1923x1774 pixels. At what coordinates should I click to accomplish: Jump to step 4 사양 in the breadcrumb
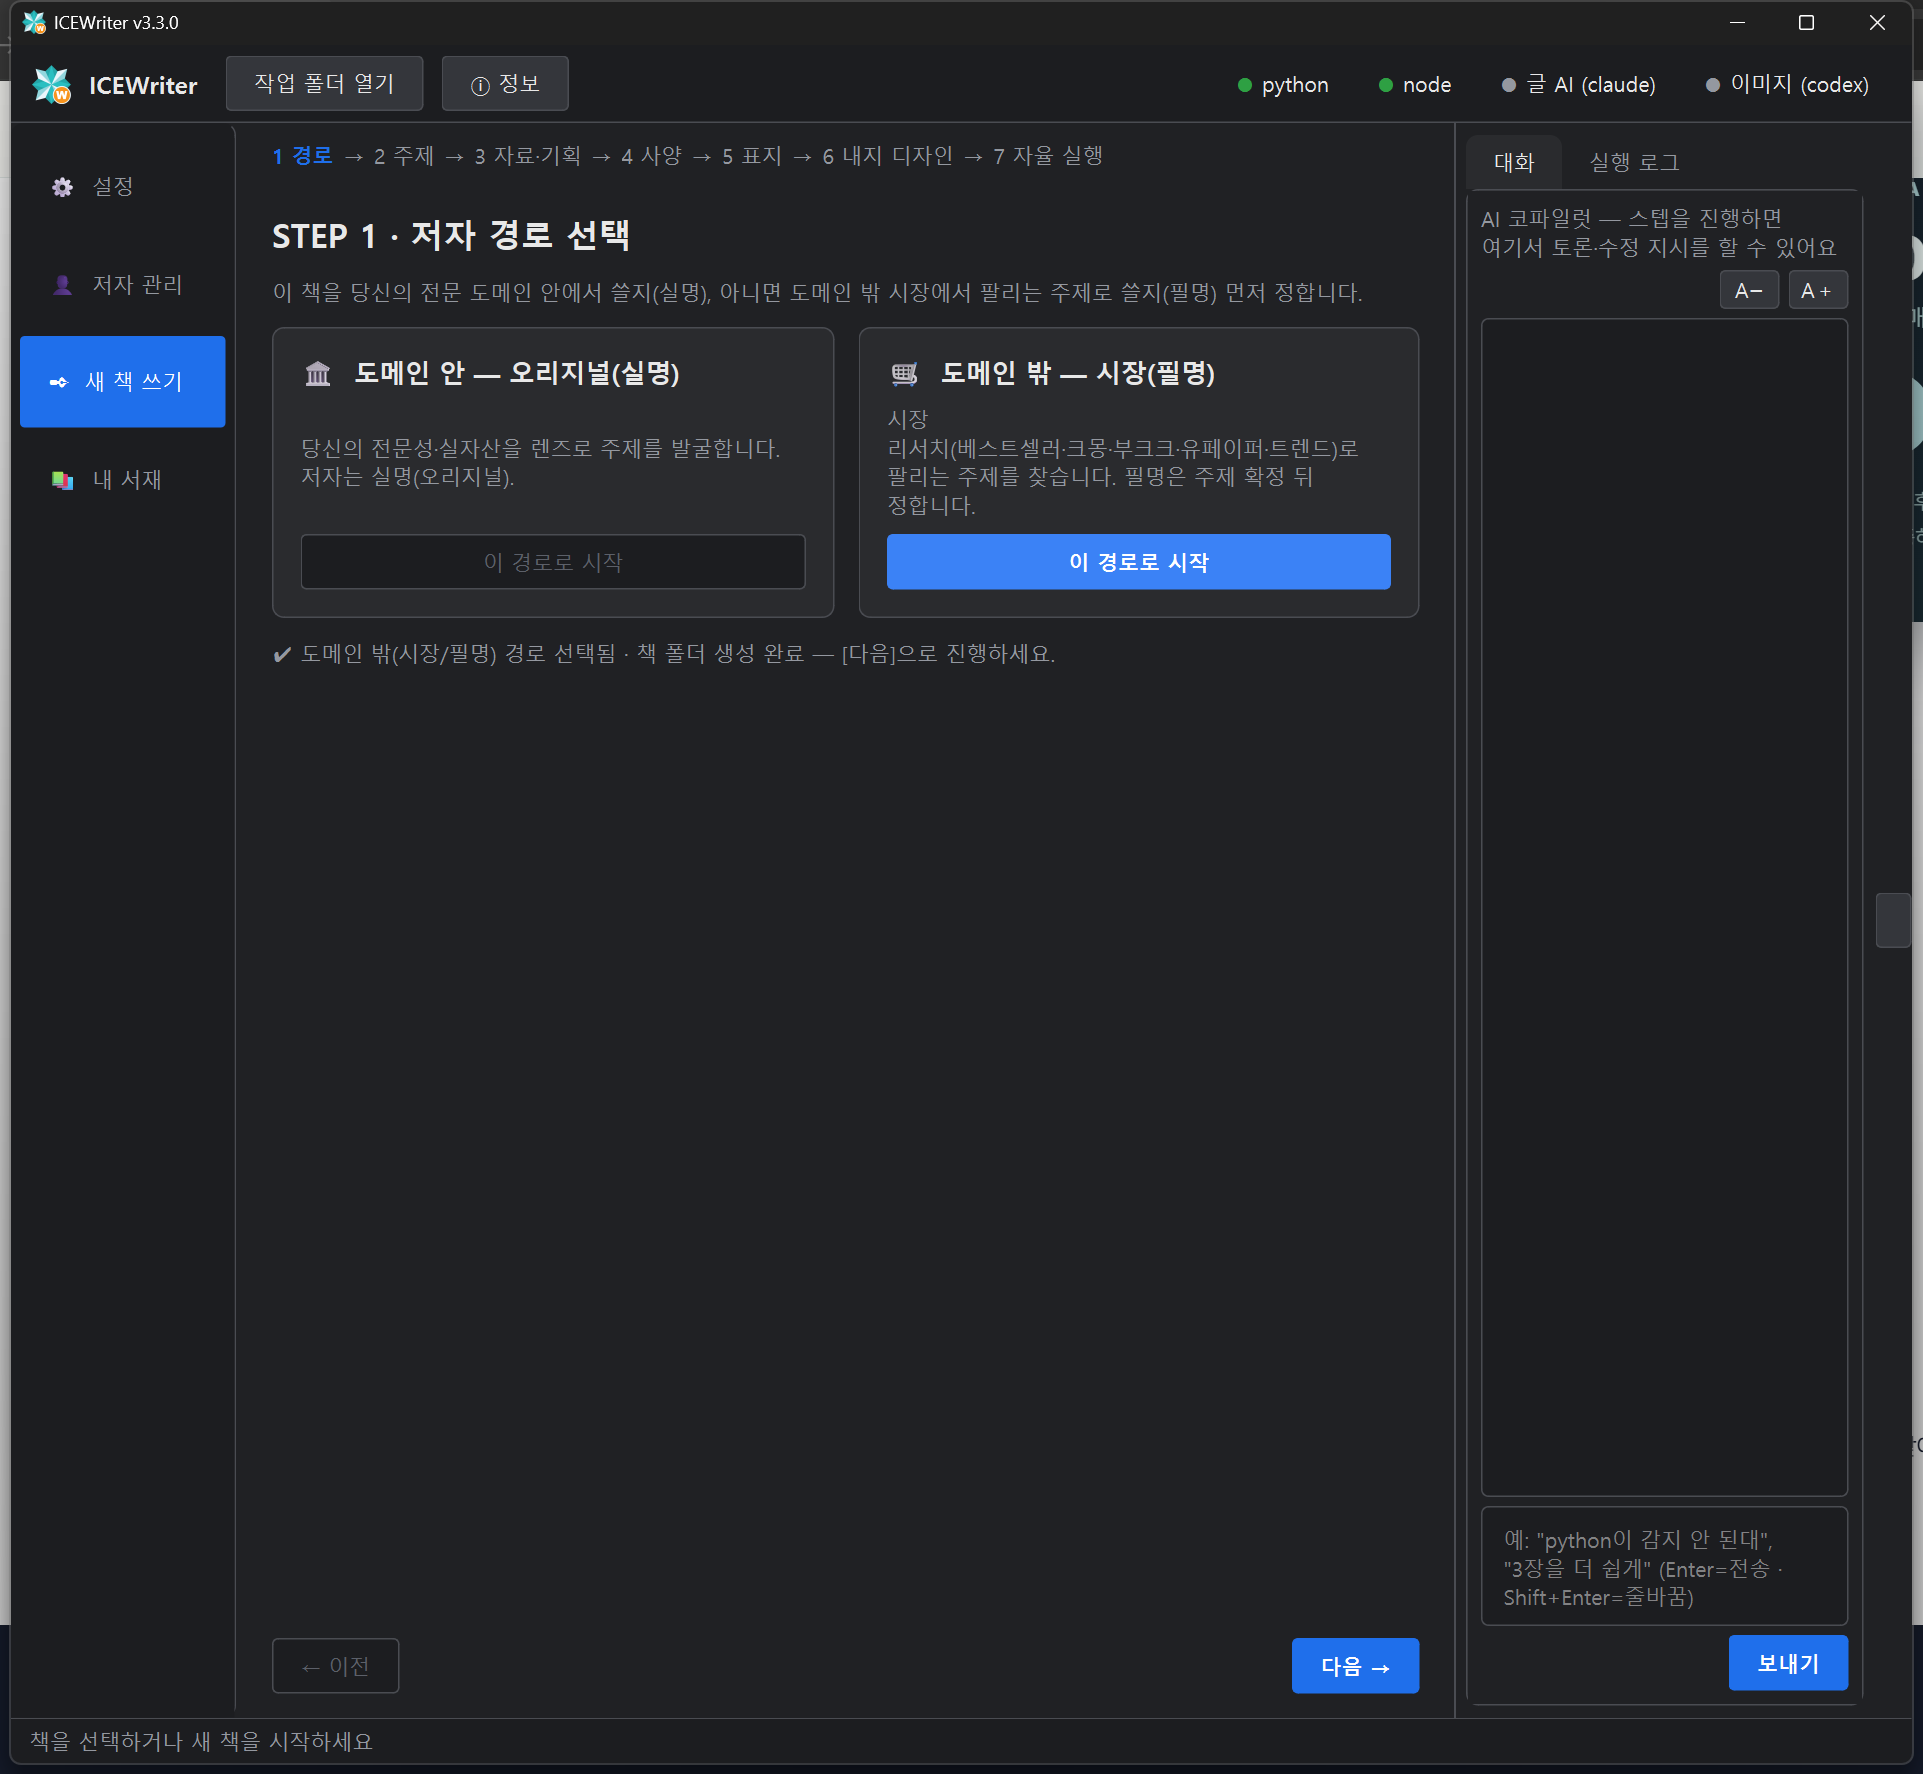click(651, 156)
